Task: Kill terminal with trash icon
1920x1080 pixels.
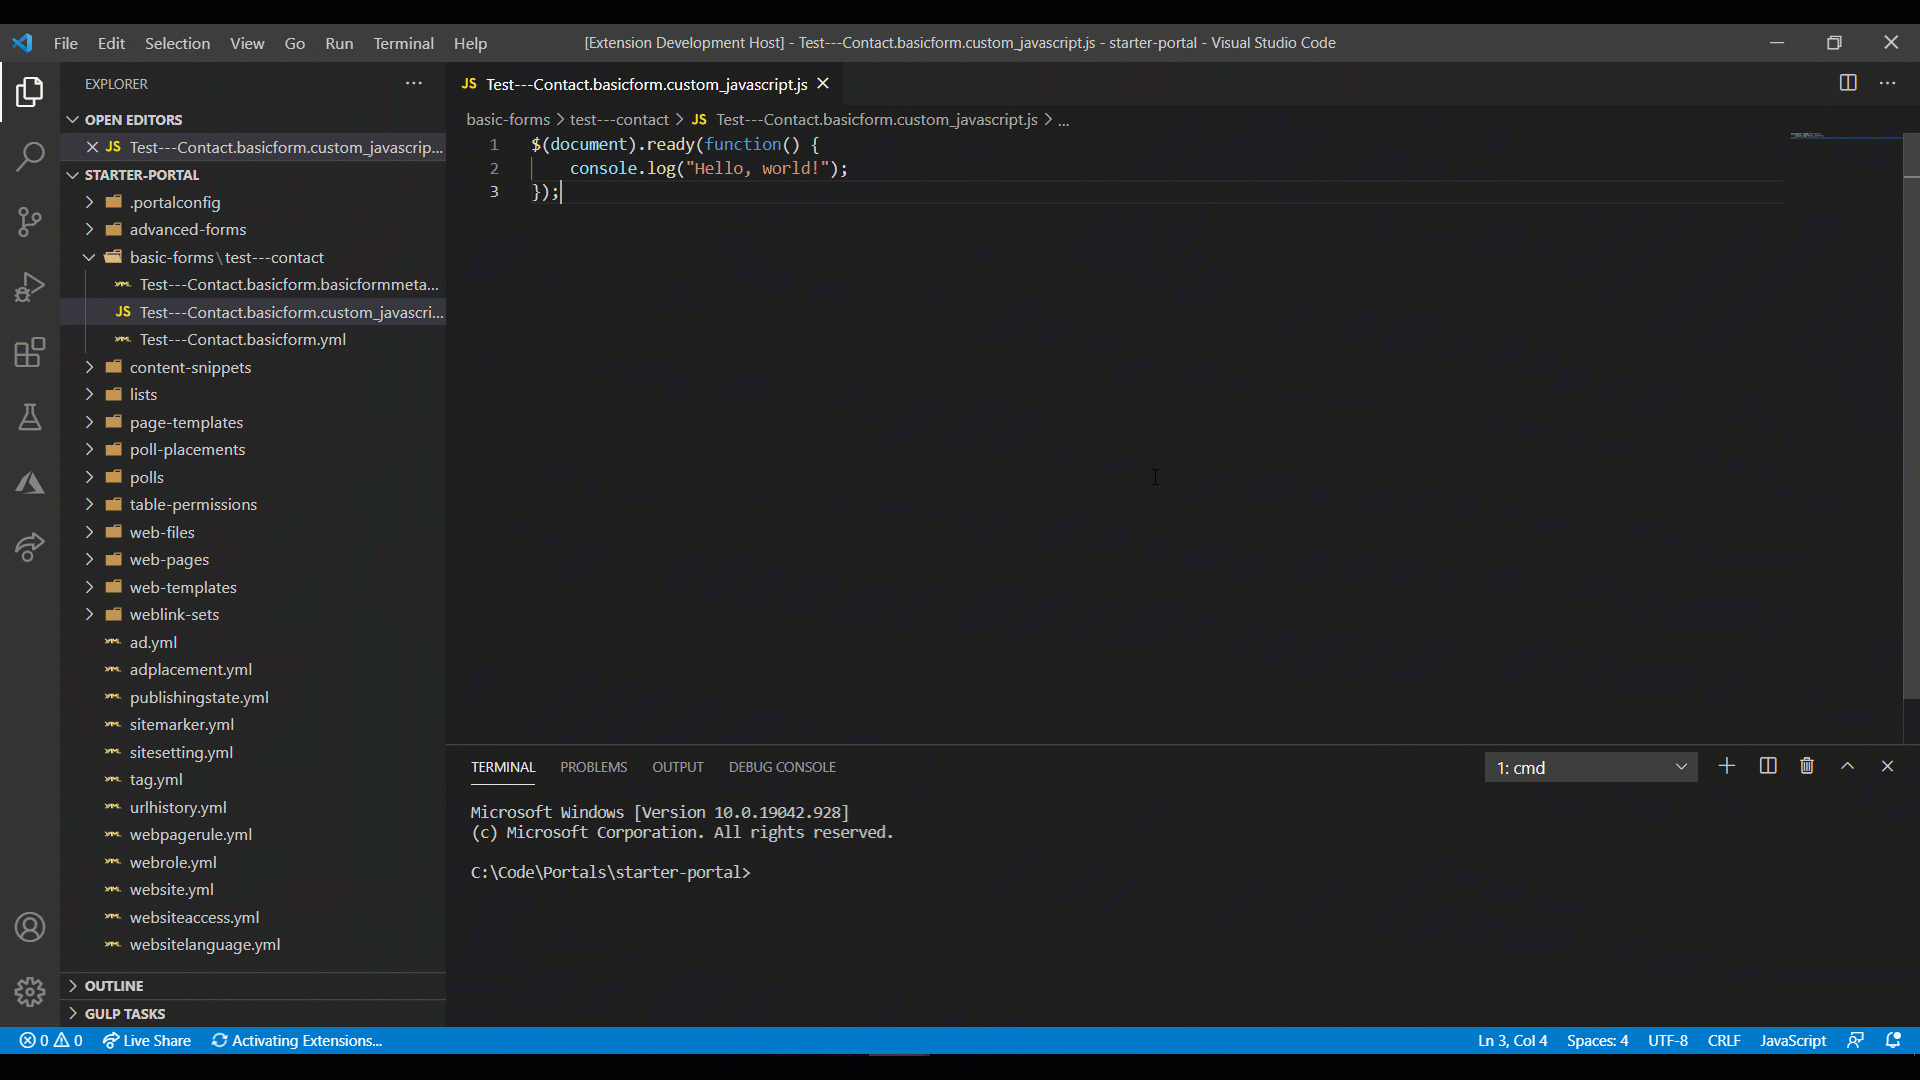Action: pyautogui.click(x=1807, y=766)
